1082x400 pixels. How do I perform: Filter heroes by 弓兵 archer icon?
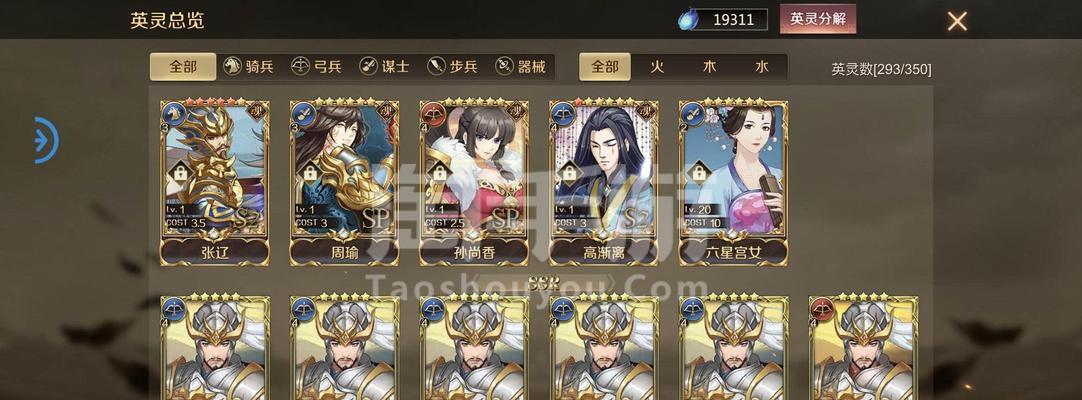(300, 67)
